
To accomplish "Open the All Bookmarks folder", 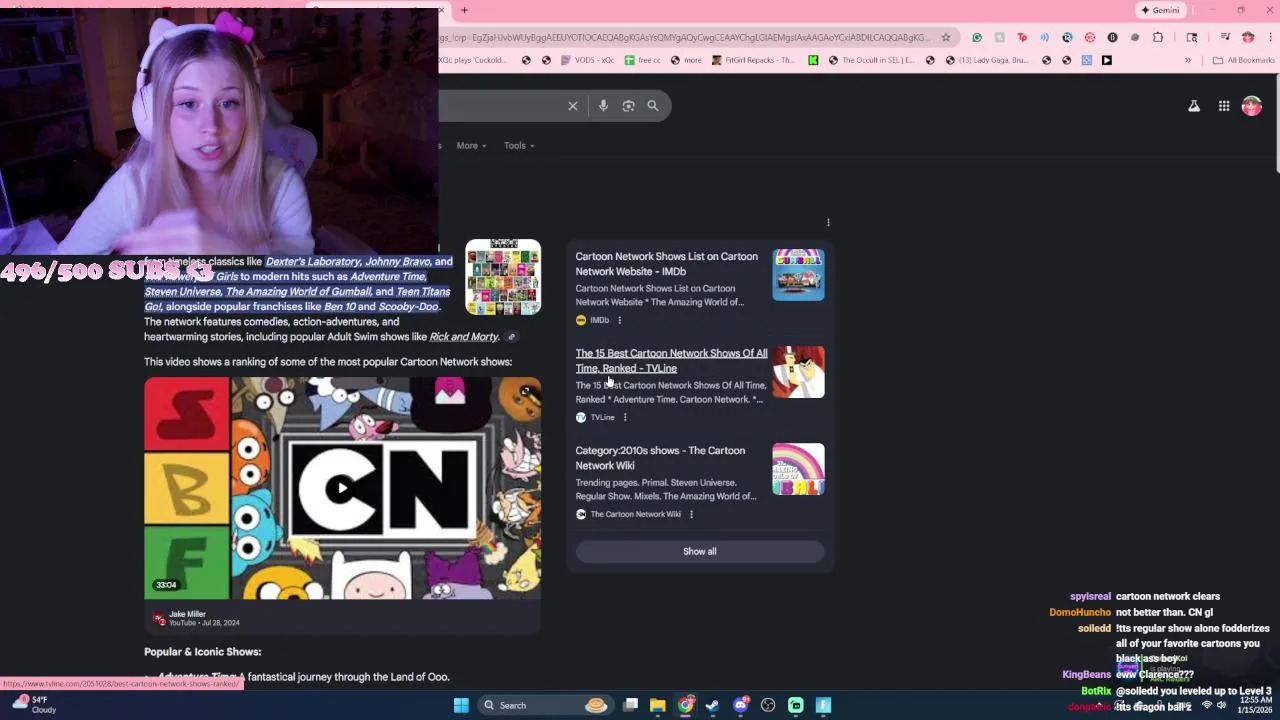I will tap(1243, 60).
